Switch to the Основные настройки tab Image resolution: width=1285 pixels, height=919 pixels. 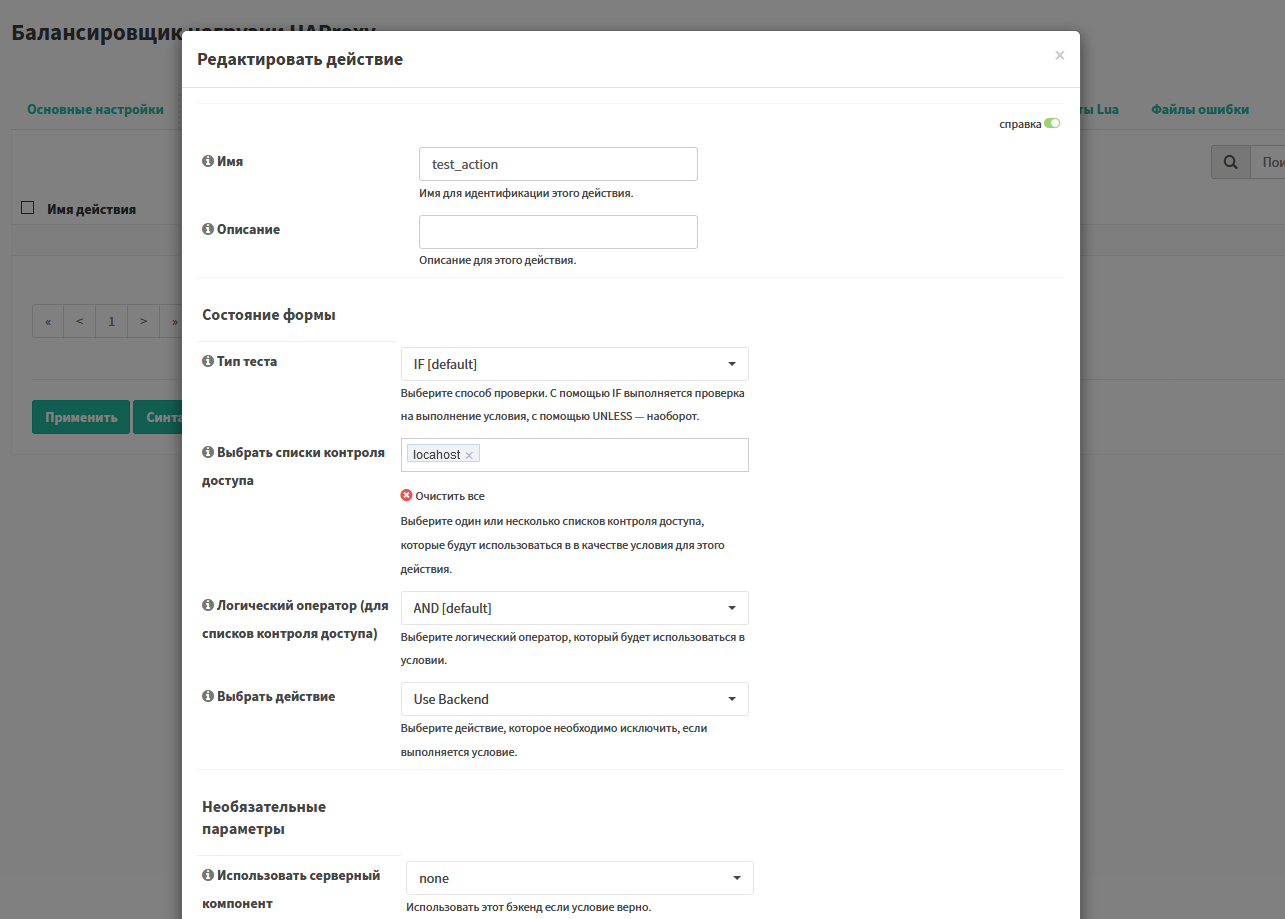(x=95, y=109)
